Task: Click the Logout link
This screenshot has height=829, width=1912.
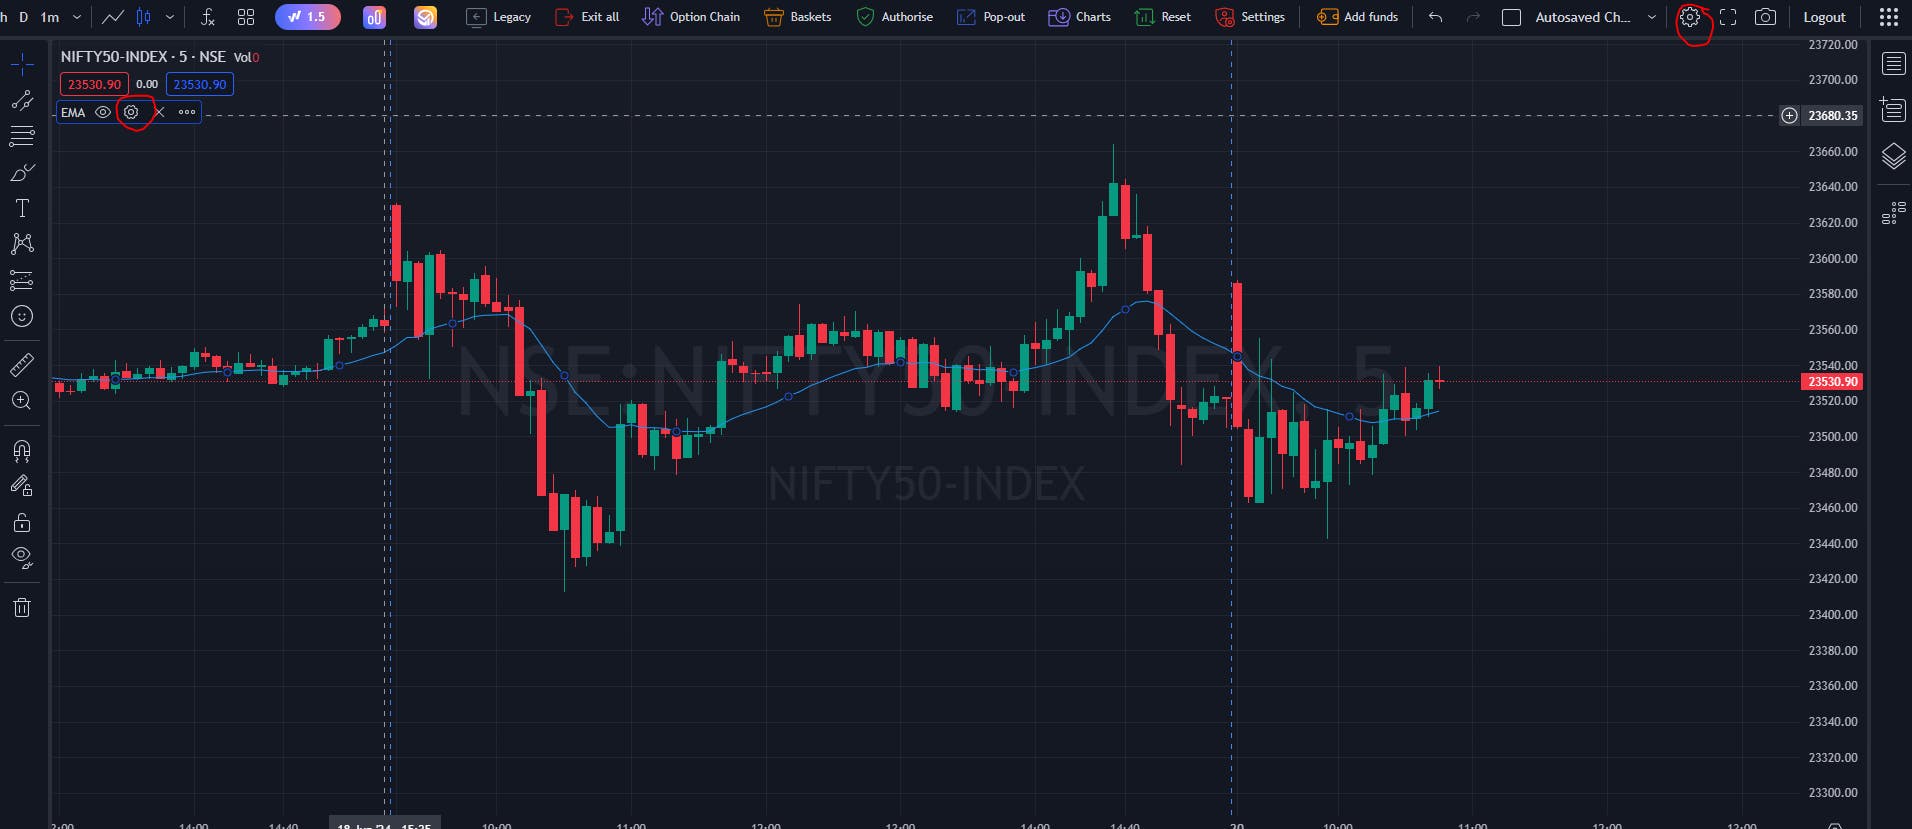Action: 1824,17
